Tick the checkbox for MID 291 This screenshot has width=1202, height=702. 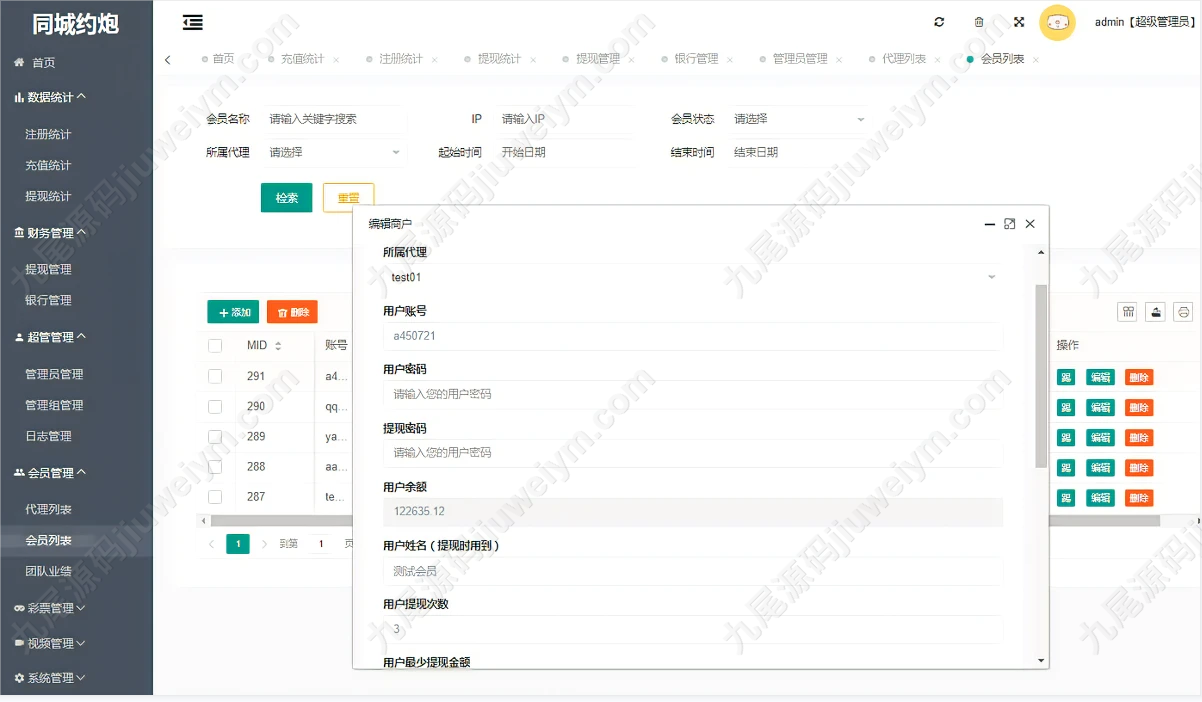pos(215,376)
